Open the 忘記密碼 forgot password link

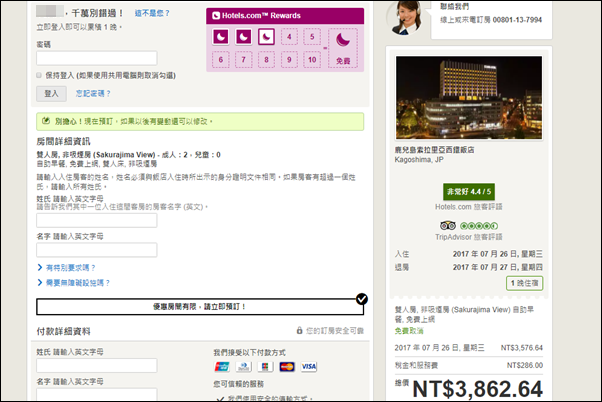click(x=93, y=93)
